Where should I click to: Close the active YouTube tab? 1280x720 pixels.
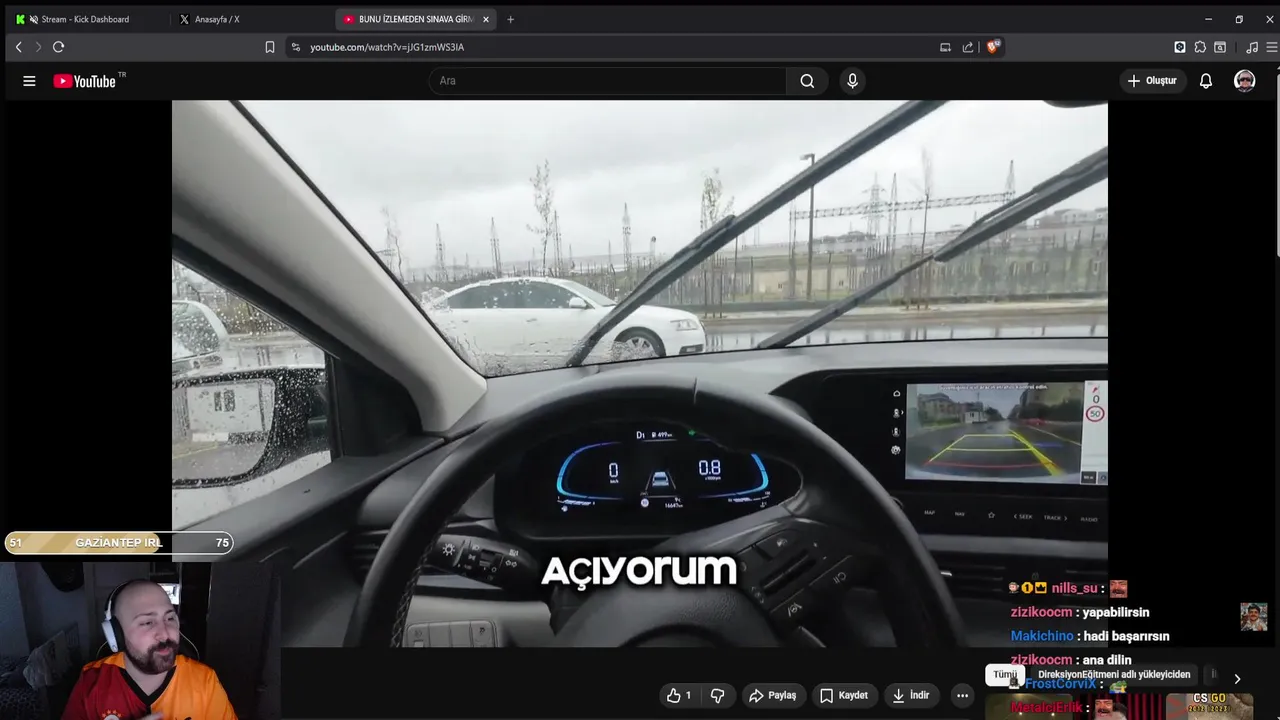point(486,19)
